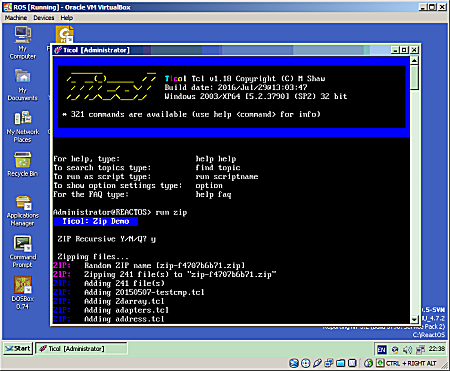Viewport: 450px width, 371px height.
Task: Click the VirtualBox USB devices status icon
Action: coord(317,363)
